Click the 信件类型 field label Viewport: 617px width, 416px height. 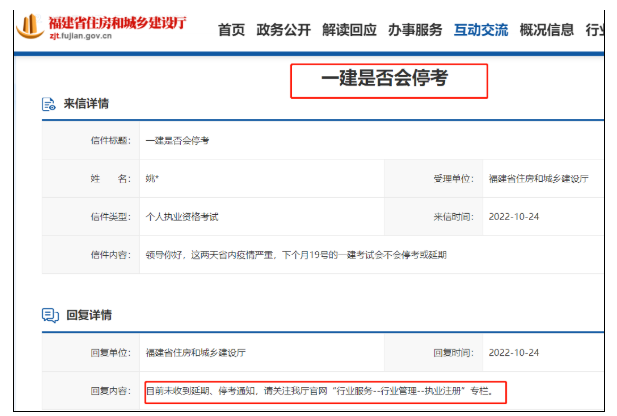click(111, 217)
